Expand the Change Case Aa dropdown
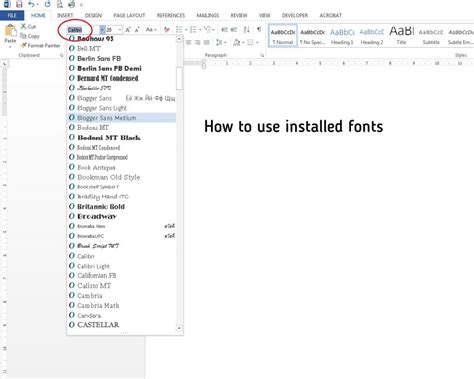Screen dimensions: 474x379 click(151, 30)
